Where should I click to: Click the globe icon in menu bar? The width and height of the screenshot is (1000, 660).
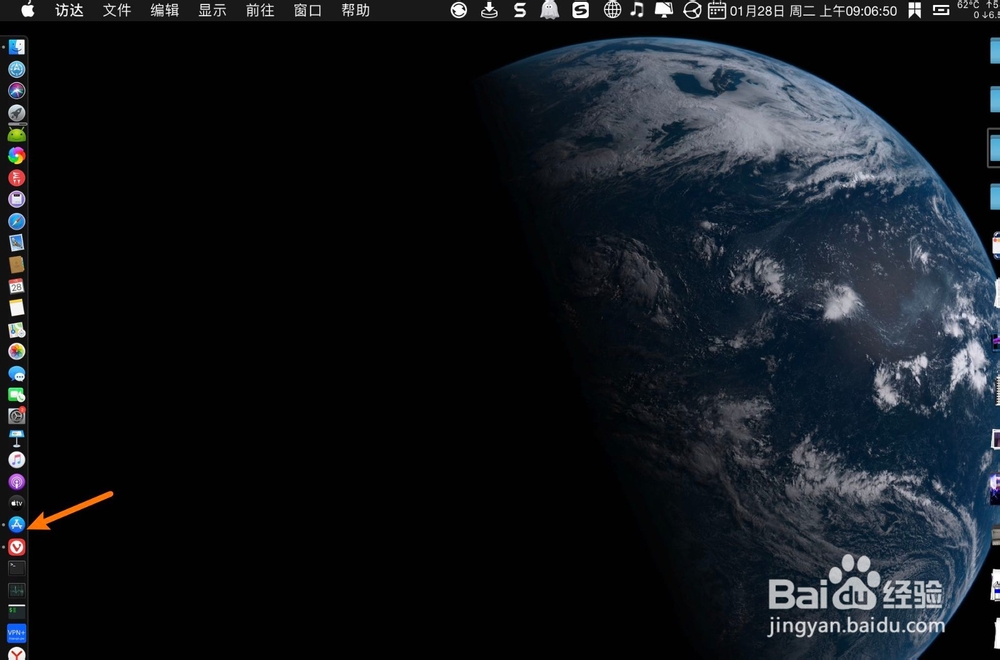point(612,10)
